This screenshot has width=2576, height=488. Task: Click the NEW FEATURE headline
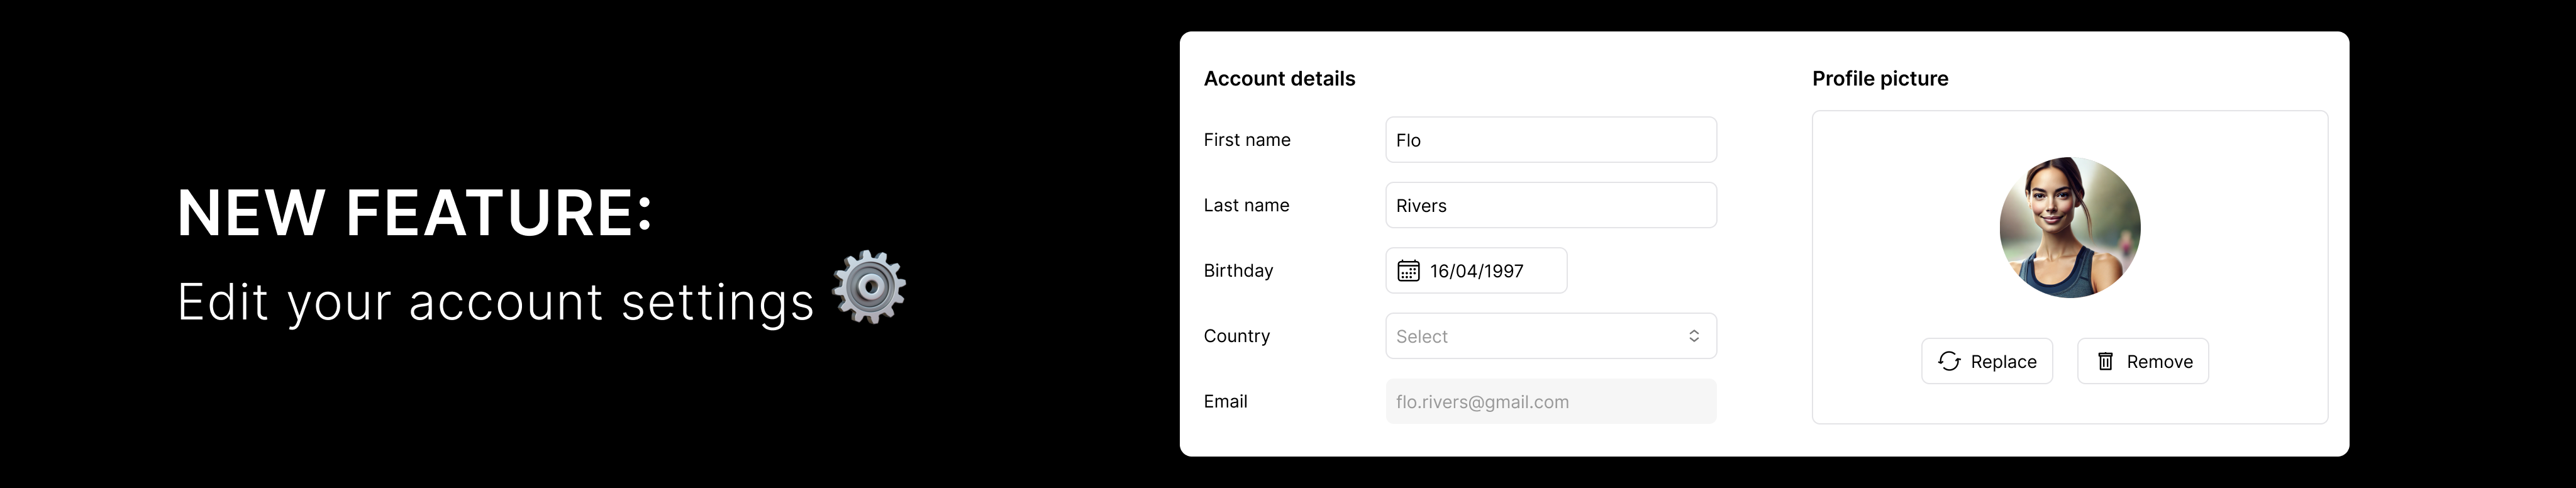tap(414, 212)
